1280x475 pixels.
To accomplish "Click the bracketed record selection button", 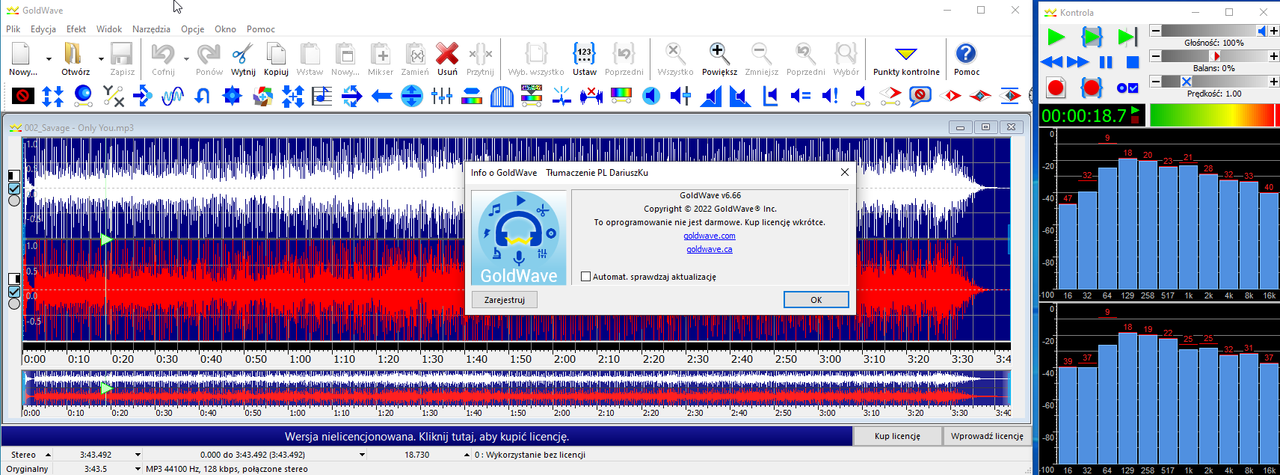I will [x=1092, y=88].
